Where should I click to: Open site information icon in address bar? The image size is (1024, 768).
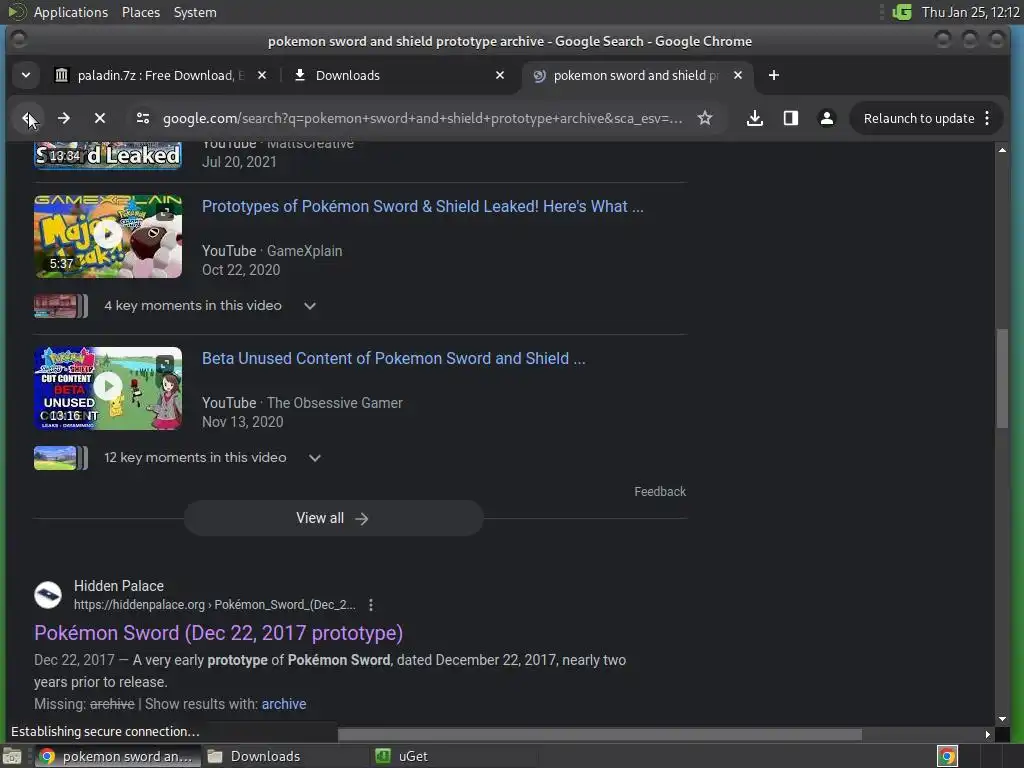tap(142, 118)
